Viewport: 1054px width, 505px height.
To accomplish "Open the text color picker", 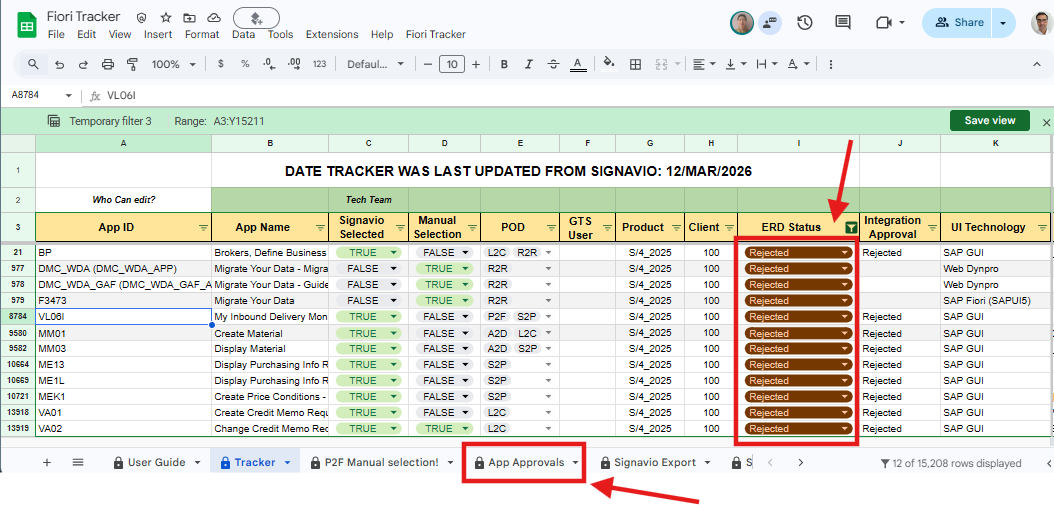I will [x=578, y=64].
